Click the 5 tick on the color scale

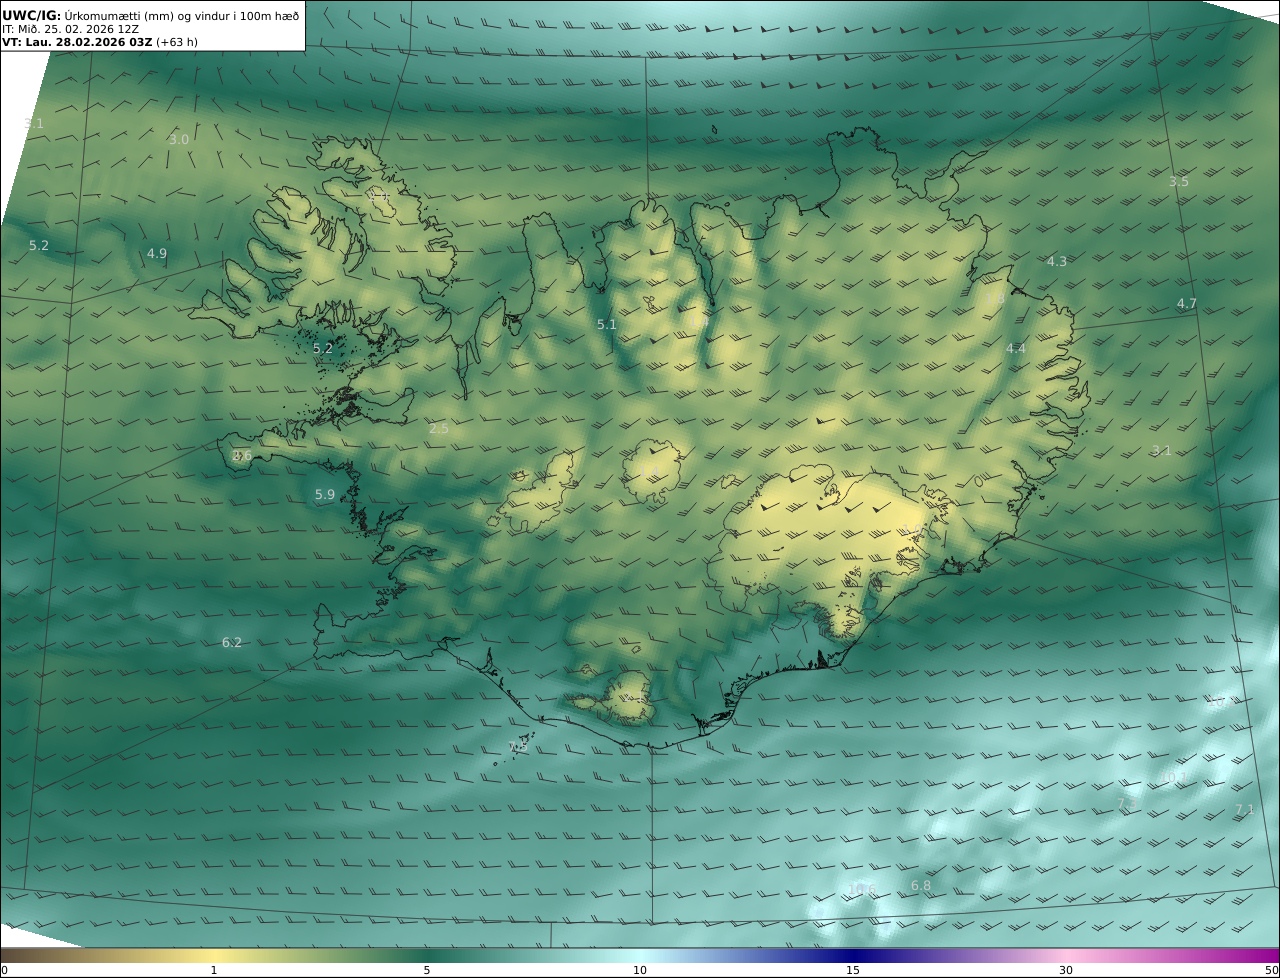427,970
